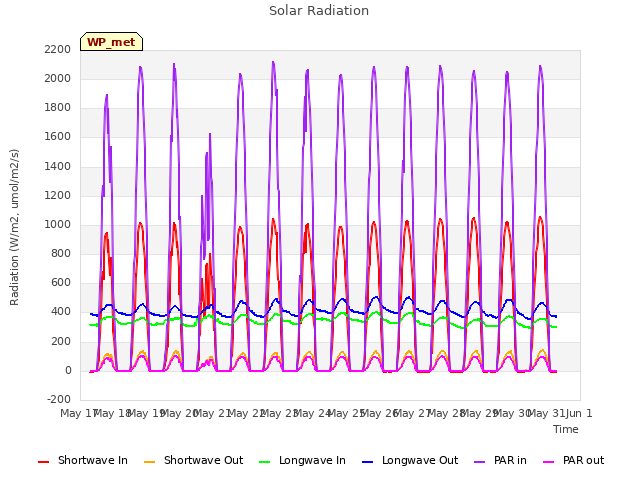Click the 1600 y-axis tick label
This screenshot has height=480, width=640.
point(58,137)
